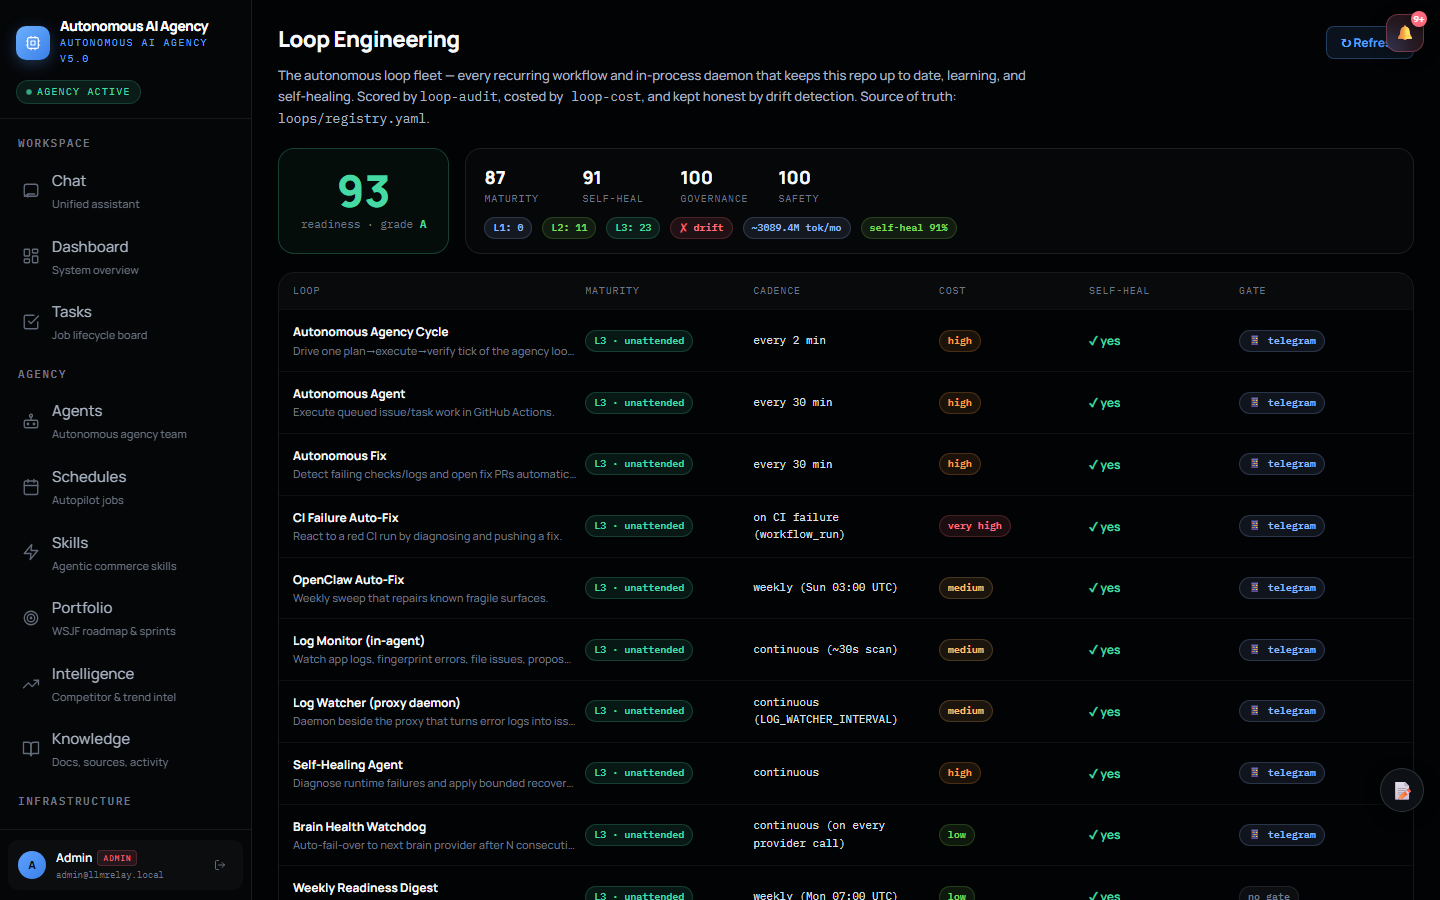The height and width of the screenshot is (900, 1440).
Task: Select the Autonomous Agent loop name
Action: pos(349,394)
